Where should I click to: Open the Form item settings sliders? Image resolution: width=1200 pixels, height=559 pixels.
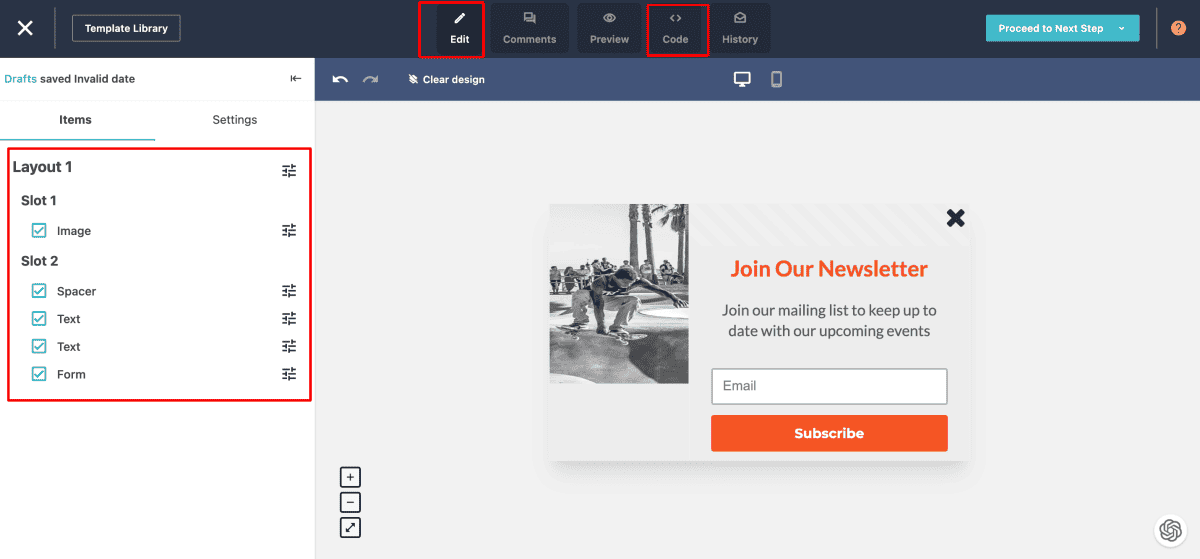(x=289, y=374)
